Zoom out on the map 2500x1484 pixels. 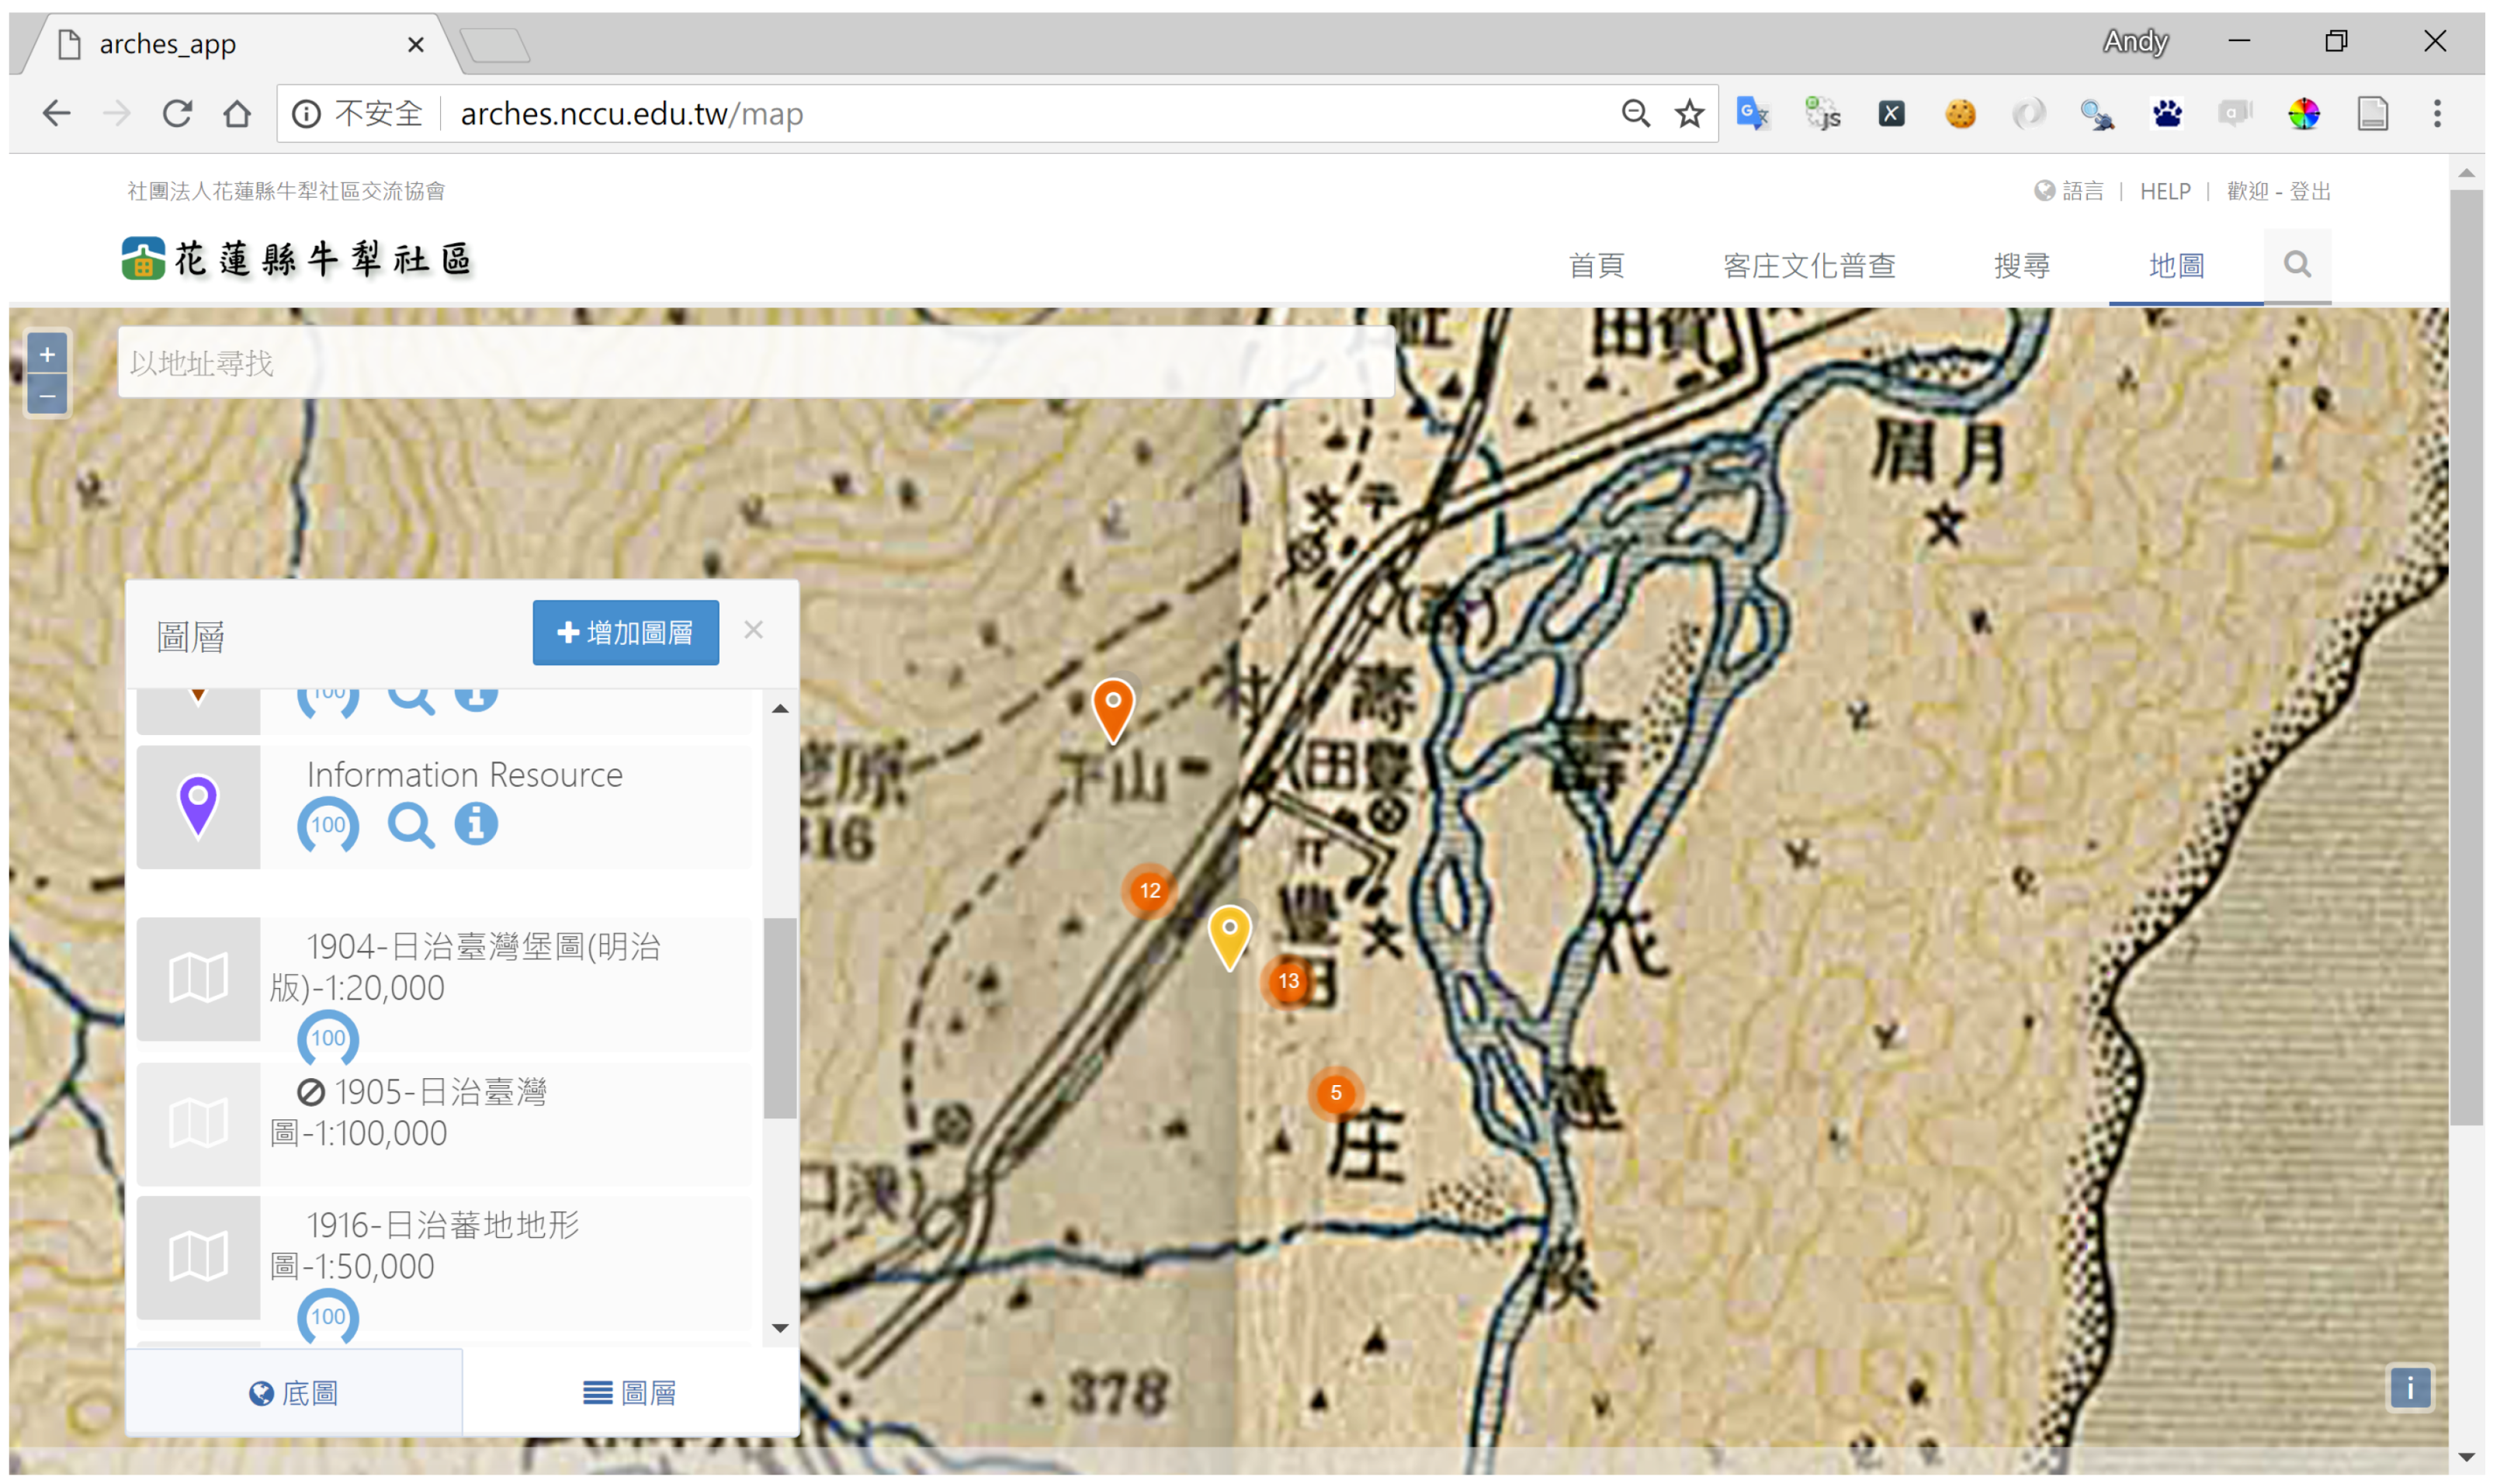pos(47,396)
